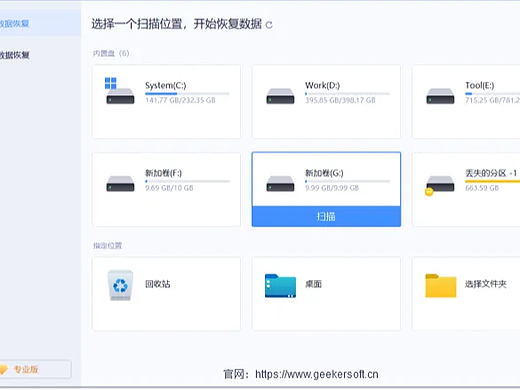Click the System(C:) drive icon

(x=120, y=91)
